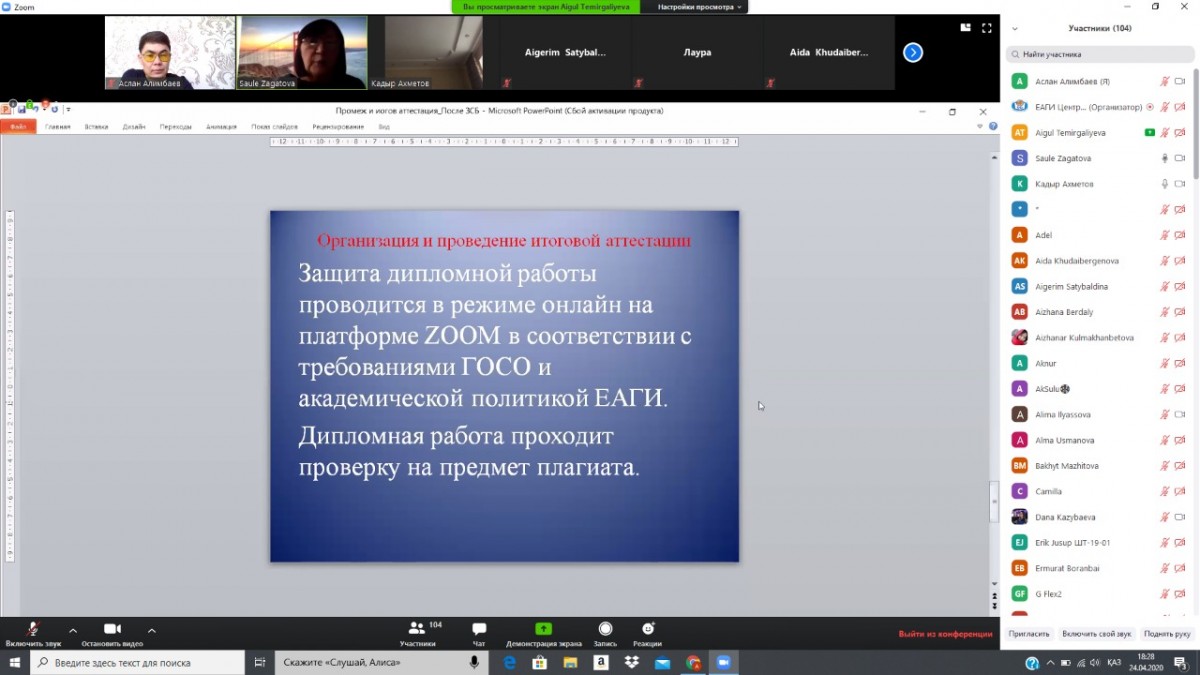The image size is (1200, 675).
Task: Switch the video gallery layout view icon
Action: [x=966, y=28]
